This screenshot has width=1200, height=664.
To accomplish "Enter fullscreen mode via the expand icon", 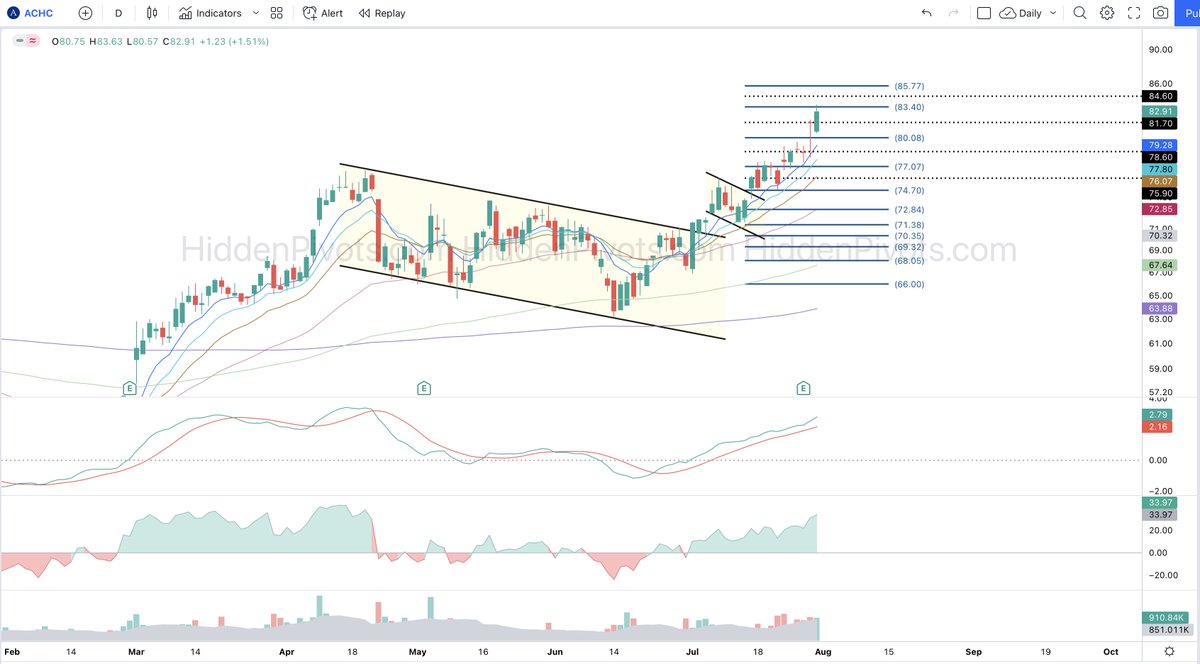I will pos(1134,13).
